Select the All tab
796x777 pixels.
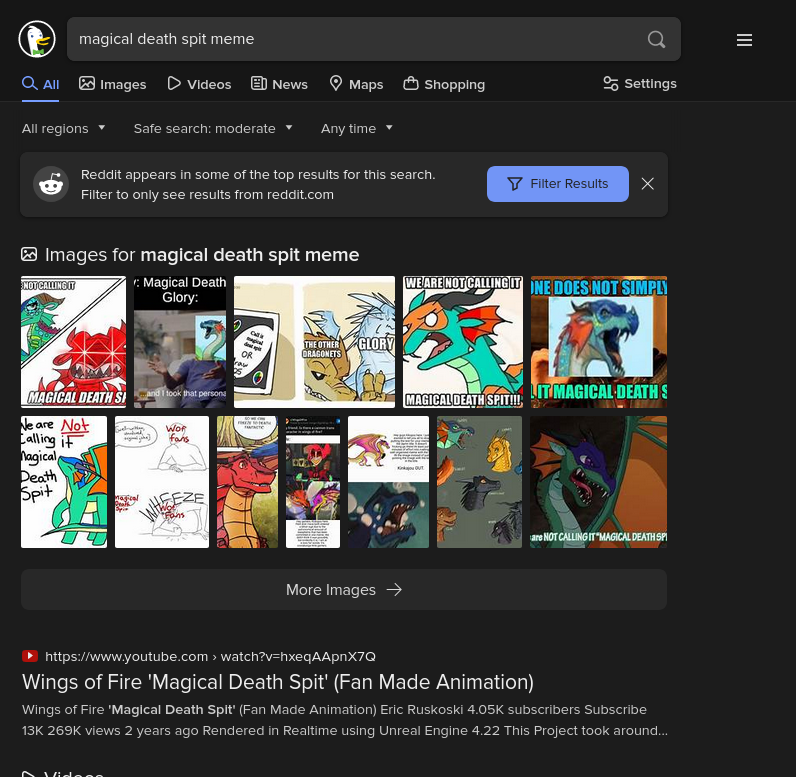coord(41,84)
